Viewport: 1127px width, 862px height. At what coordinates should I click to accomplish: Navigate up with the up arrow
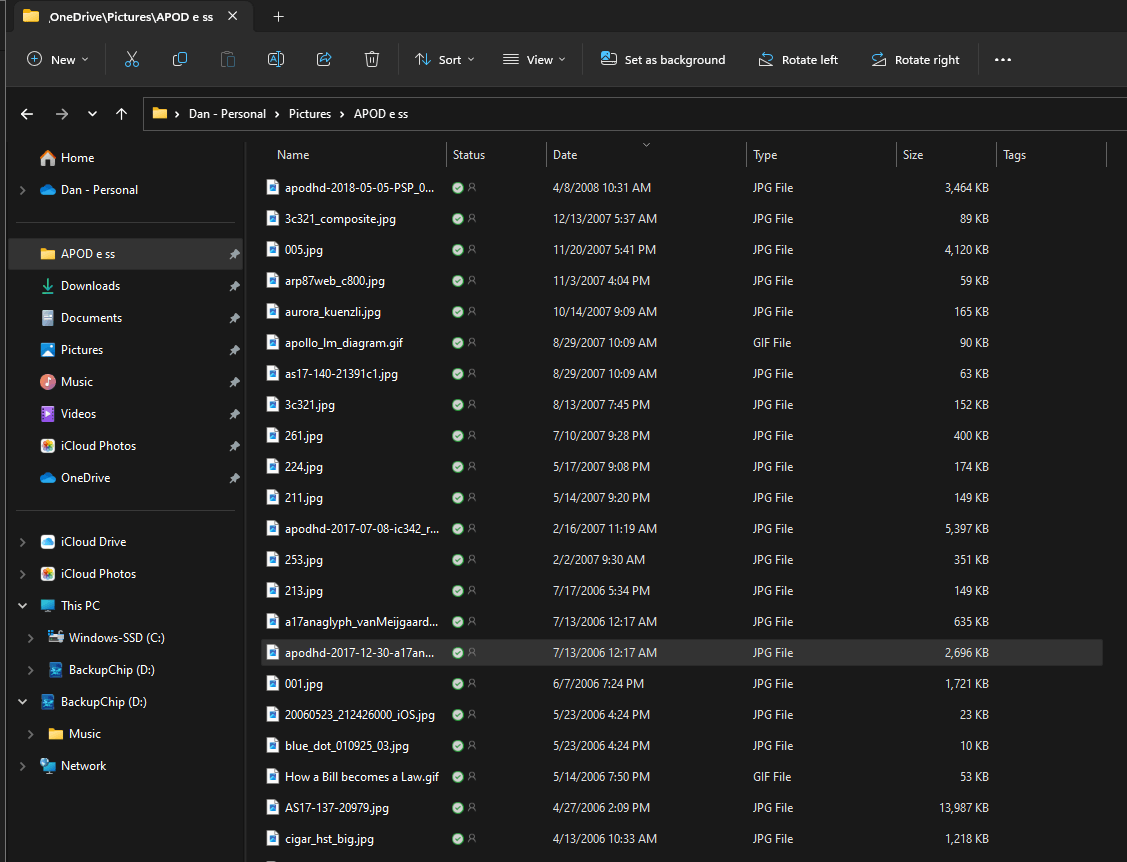click(121, 114)
